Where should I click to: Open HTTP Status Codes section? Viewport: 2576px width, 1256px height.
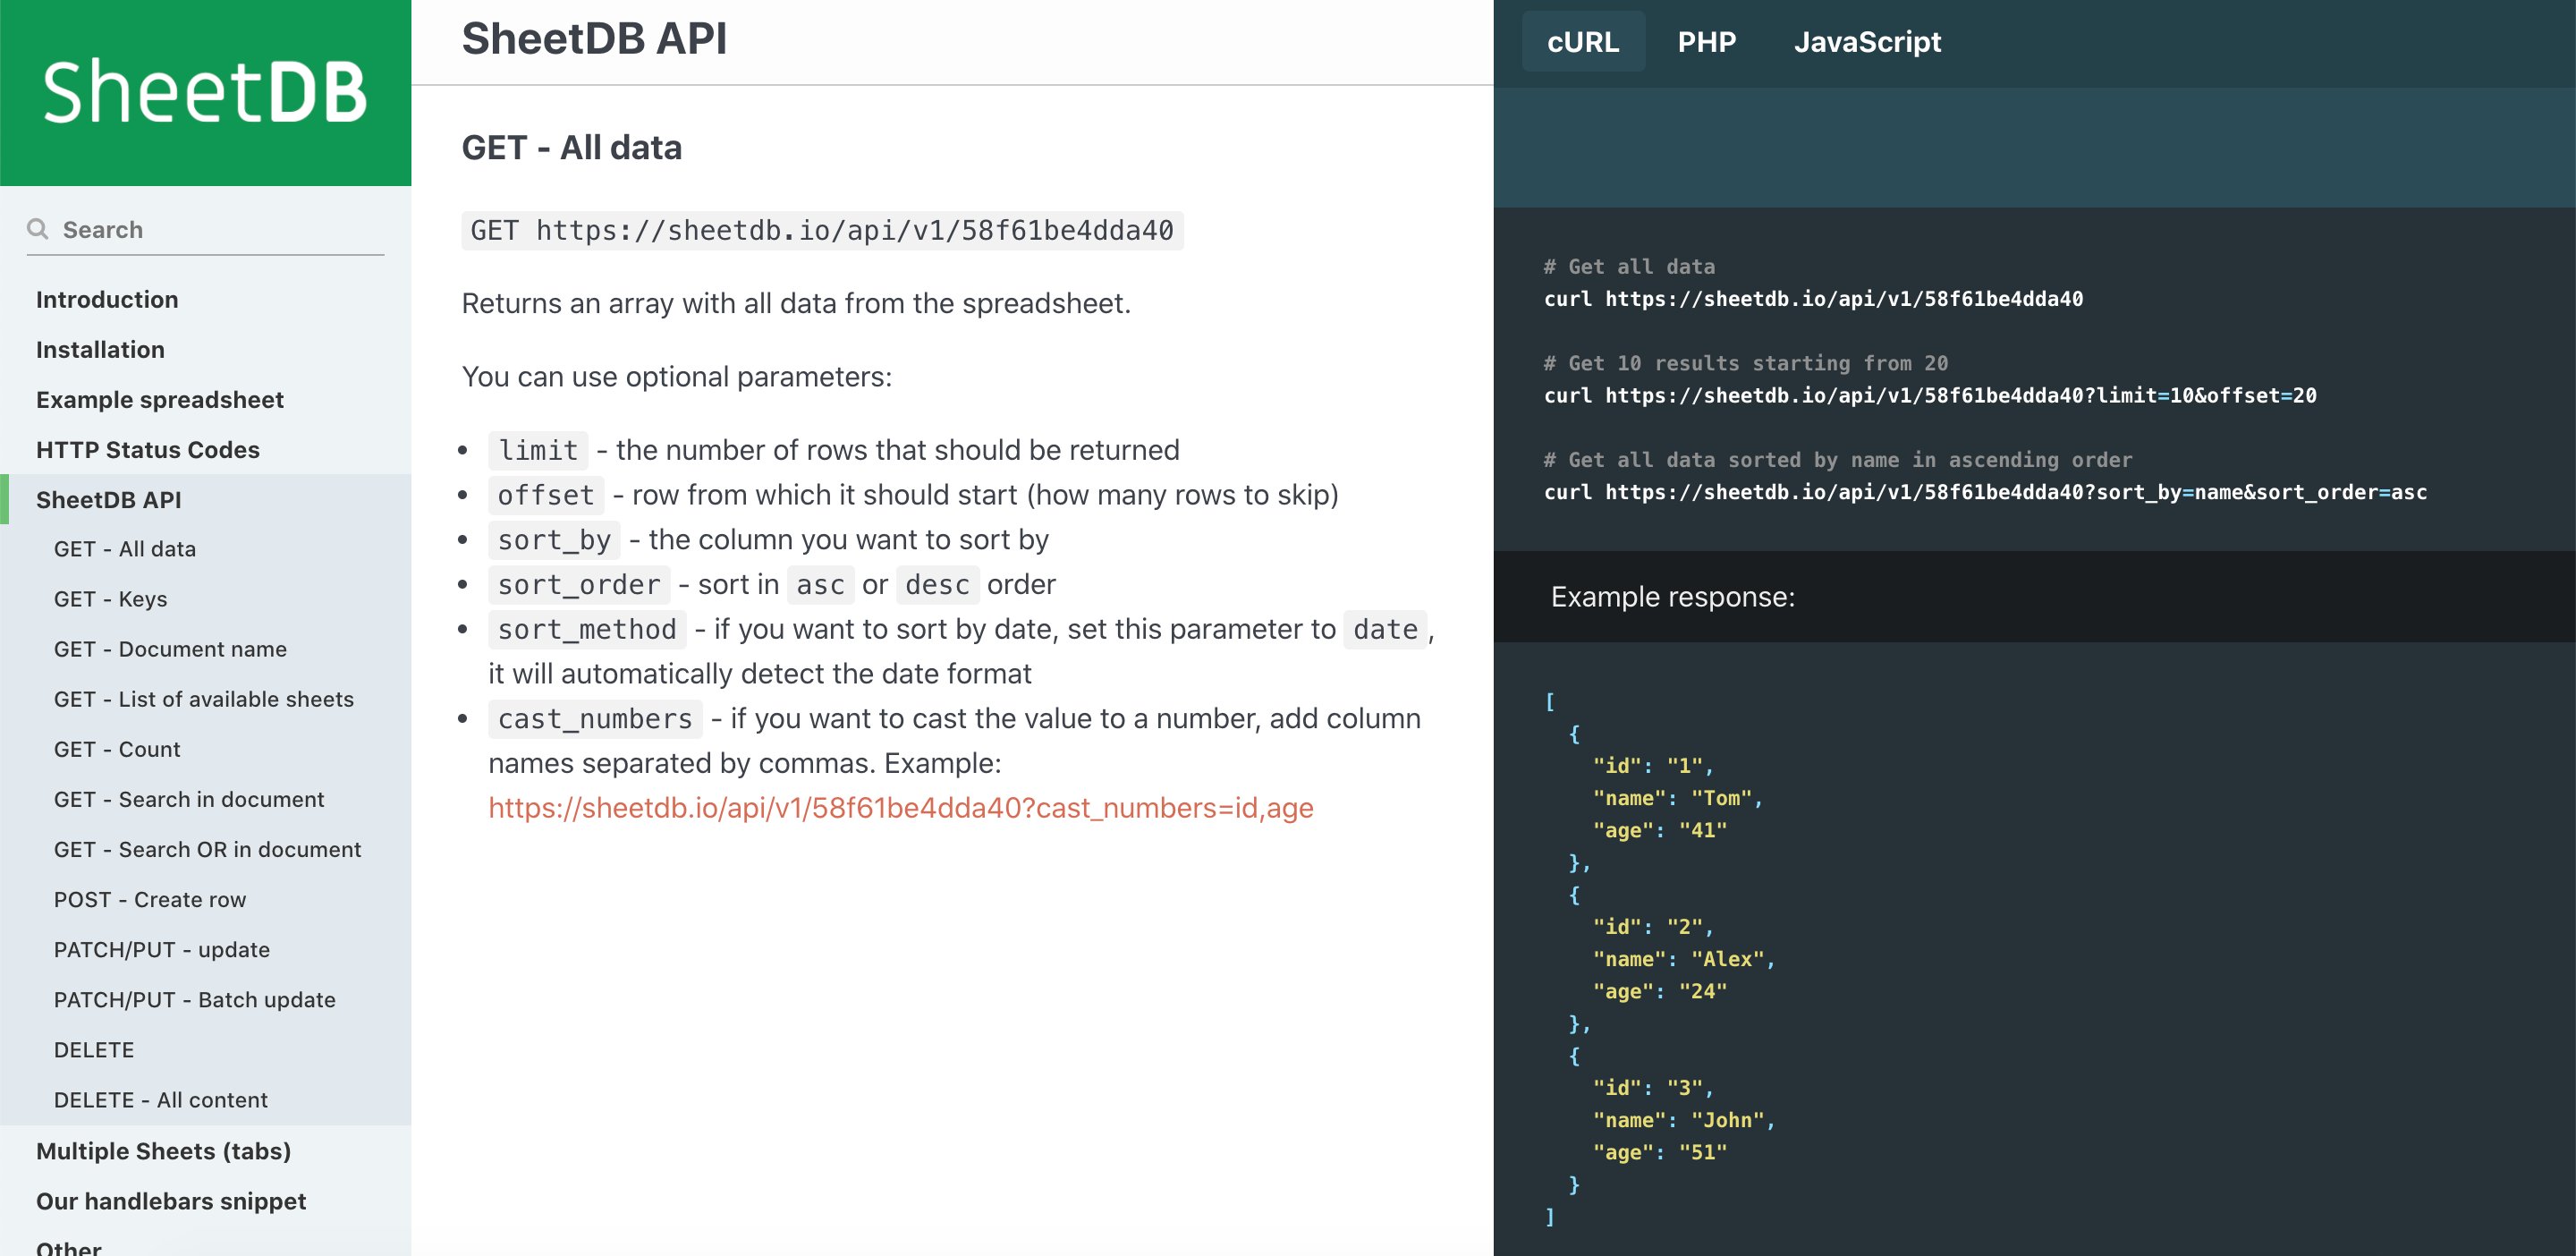point(148,449)
